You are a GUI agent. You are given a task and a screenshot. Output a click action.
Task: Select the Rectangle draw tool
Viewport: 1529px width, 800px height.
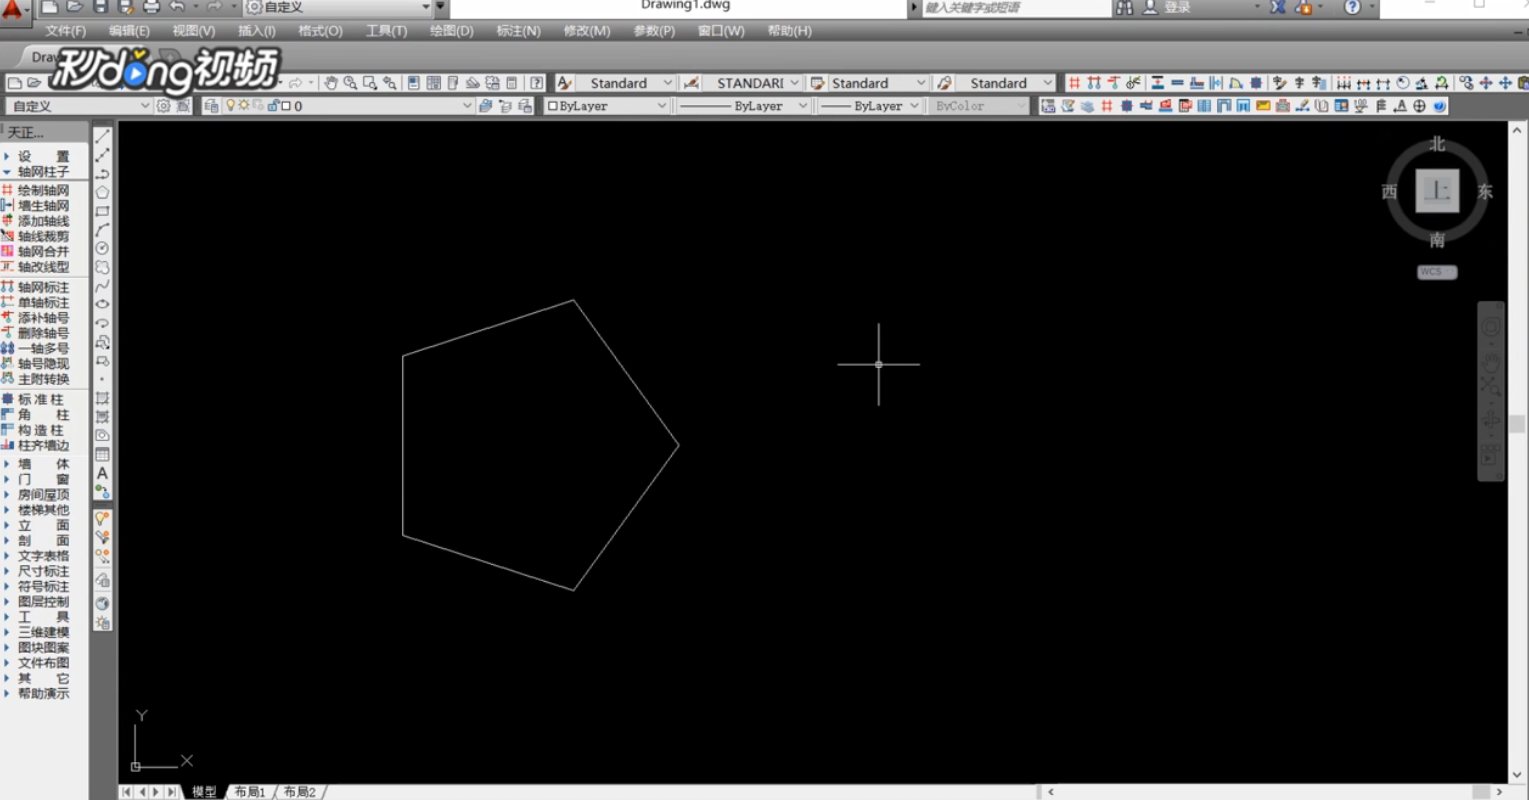[x=102, y=211]
